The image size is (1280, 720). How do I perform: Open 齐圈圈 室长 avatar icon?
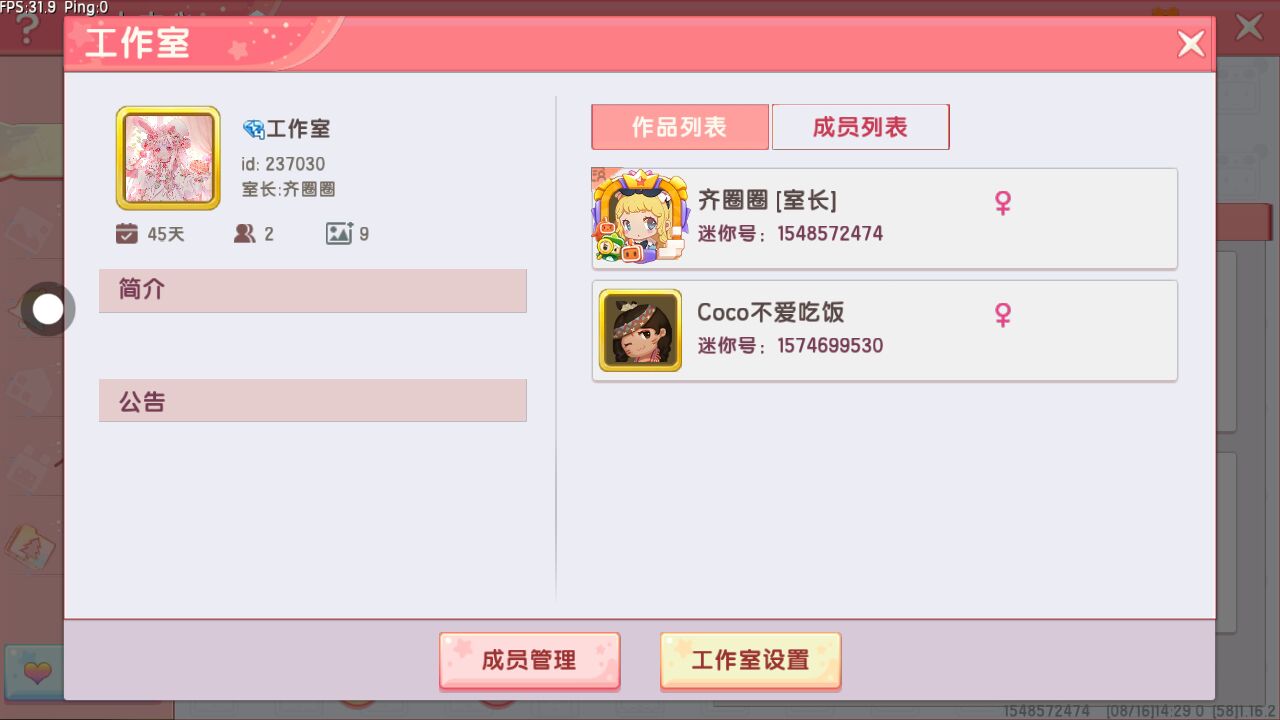640,216
